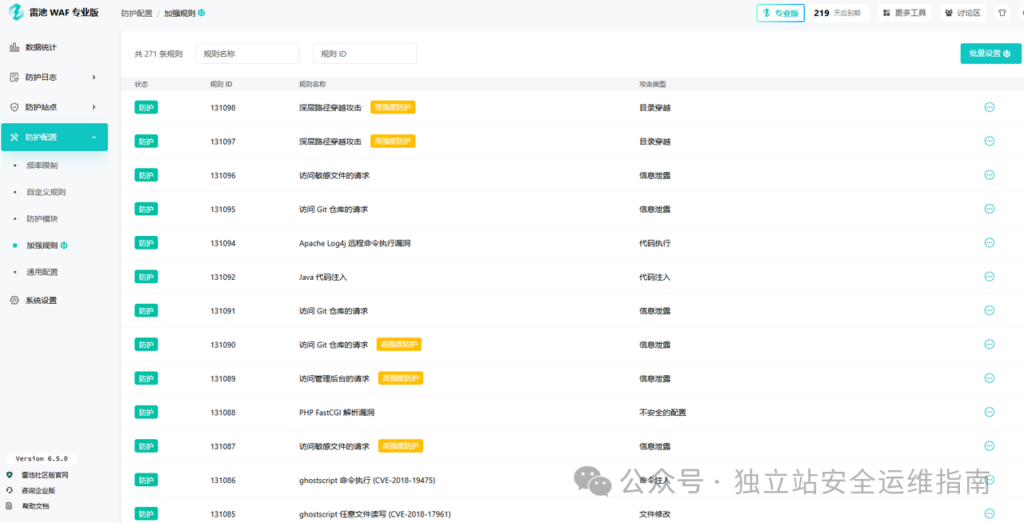Click the 防护配置 breadcrumb
Image resolution: width=1024 pixels, height=523 pixels.
[136, 13]
